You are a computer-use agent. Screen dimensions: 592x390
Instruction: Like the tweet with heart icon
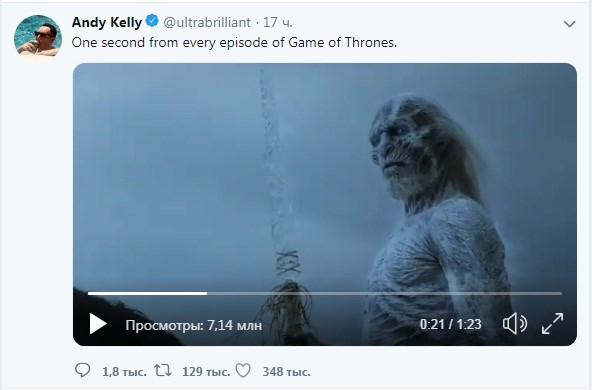(x=243, y=370)
